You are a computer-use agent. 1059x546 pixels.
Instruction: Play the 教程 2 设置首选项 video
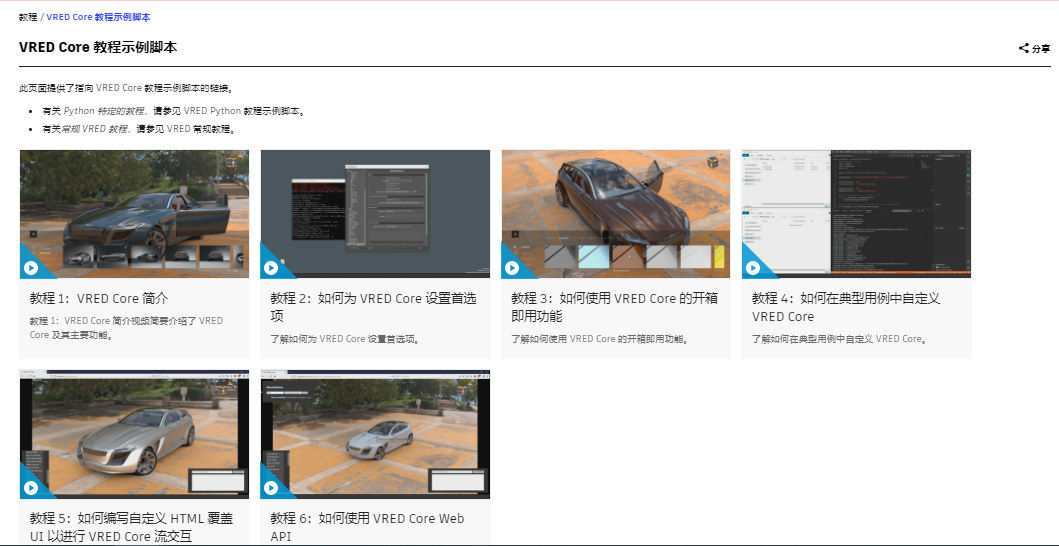[x=271, y=268]
